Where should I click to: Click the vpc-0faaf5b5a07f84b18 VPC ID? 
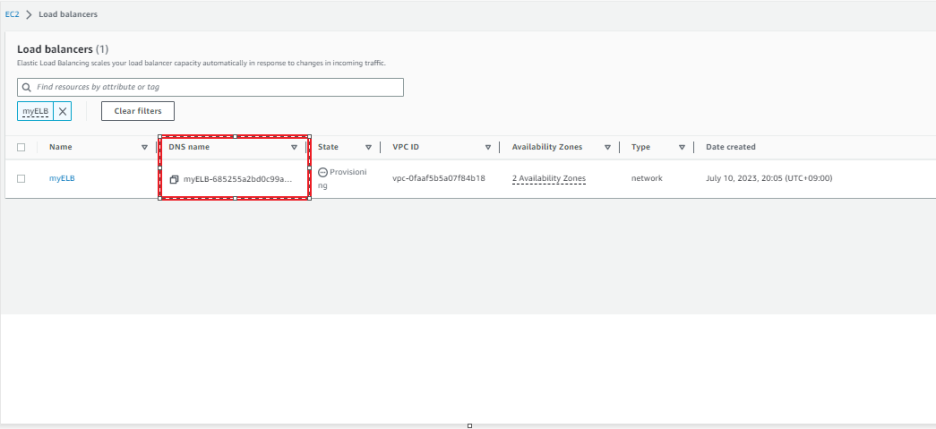pyautogui.click(x=439, y=178)
